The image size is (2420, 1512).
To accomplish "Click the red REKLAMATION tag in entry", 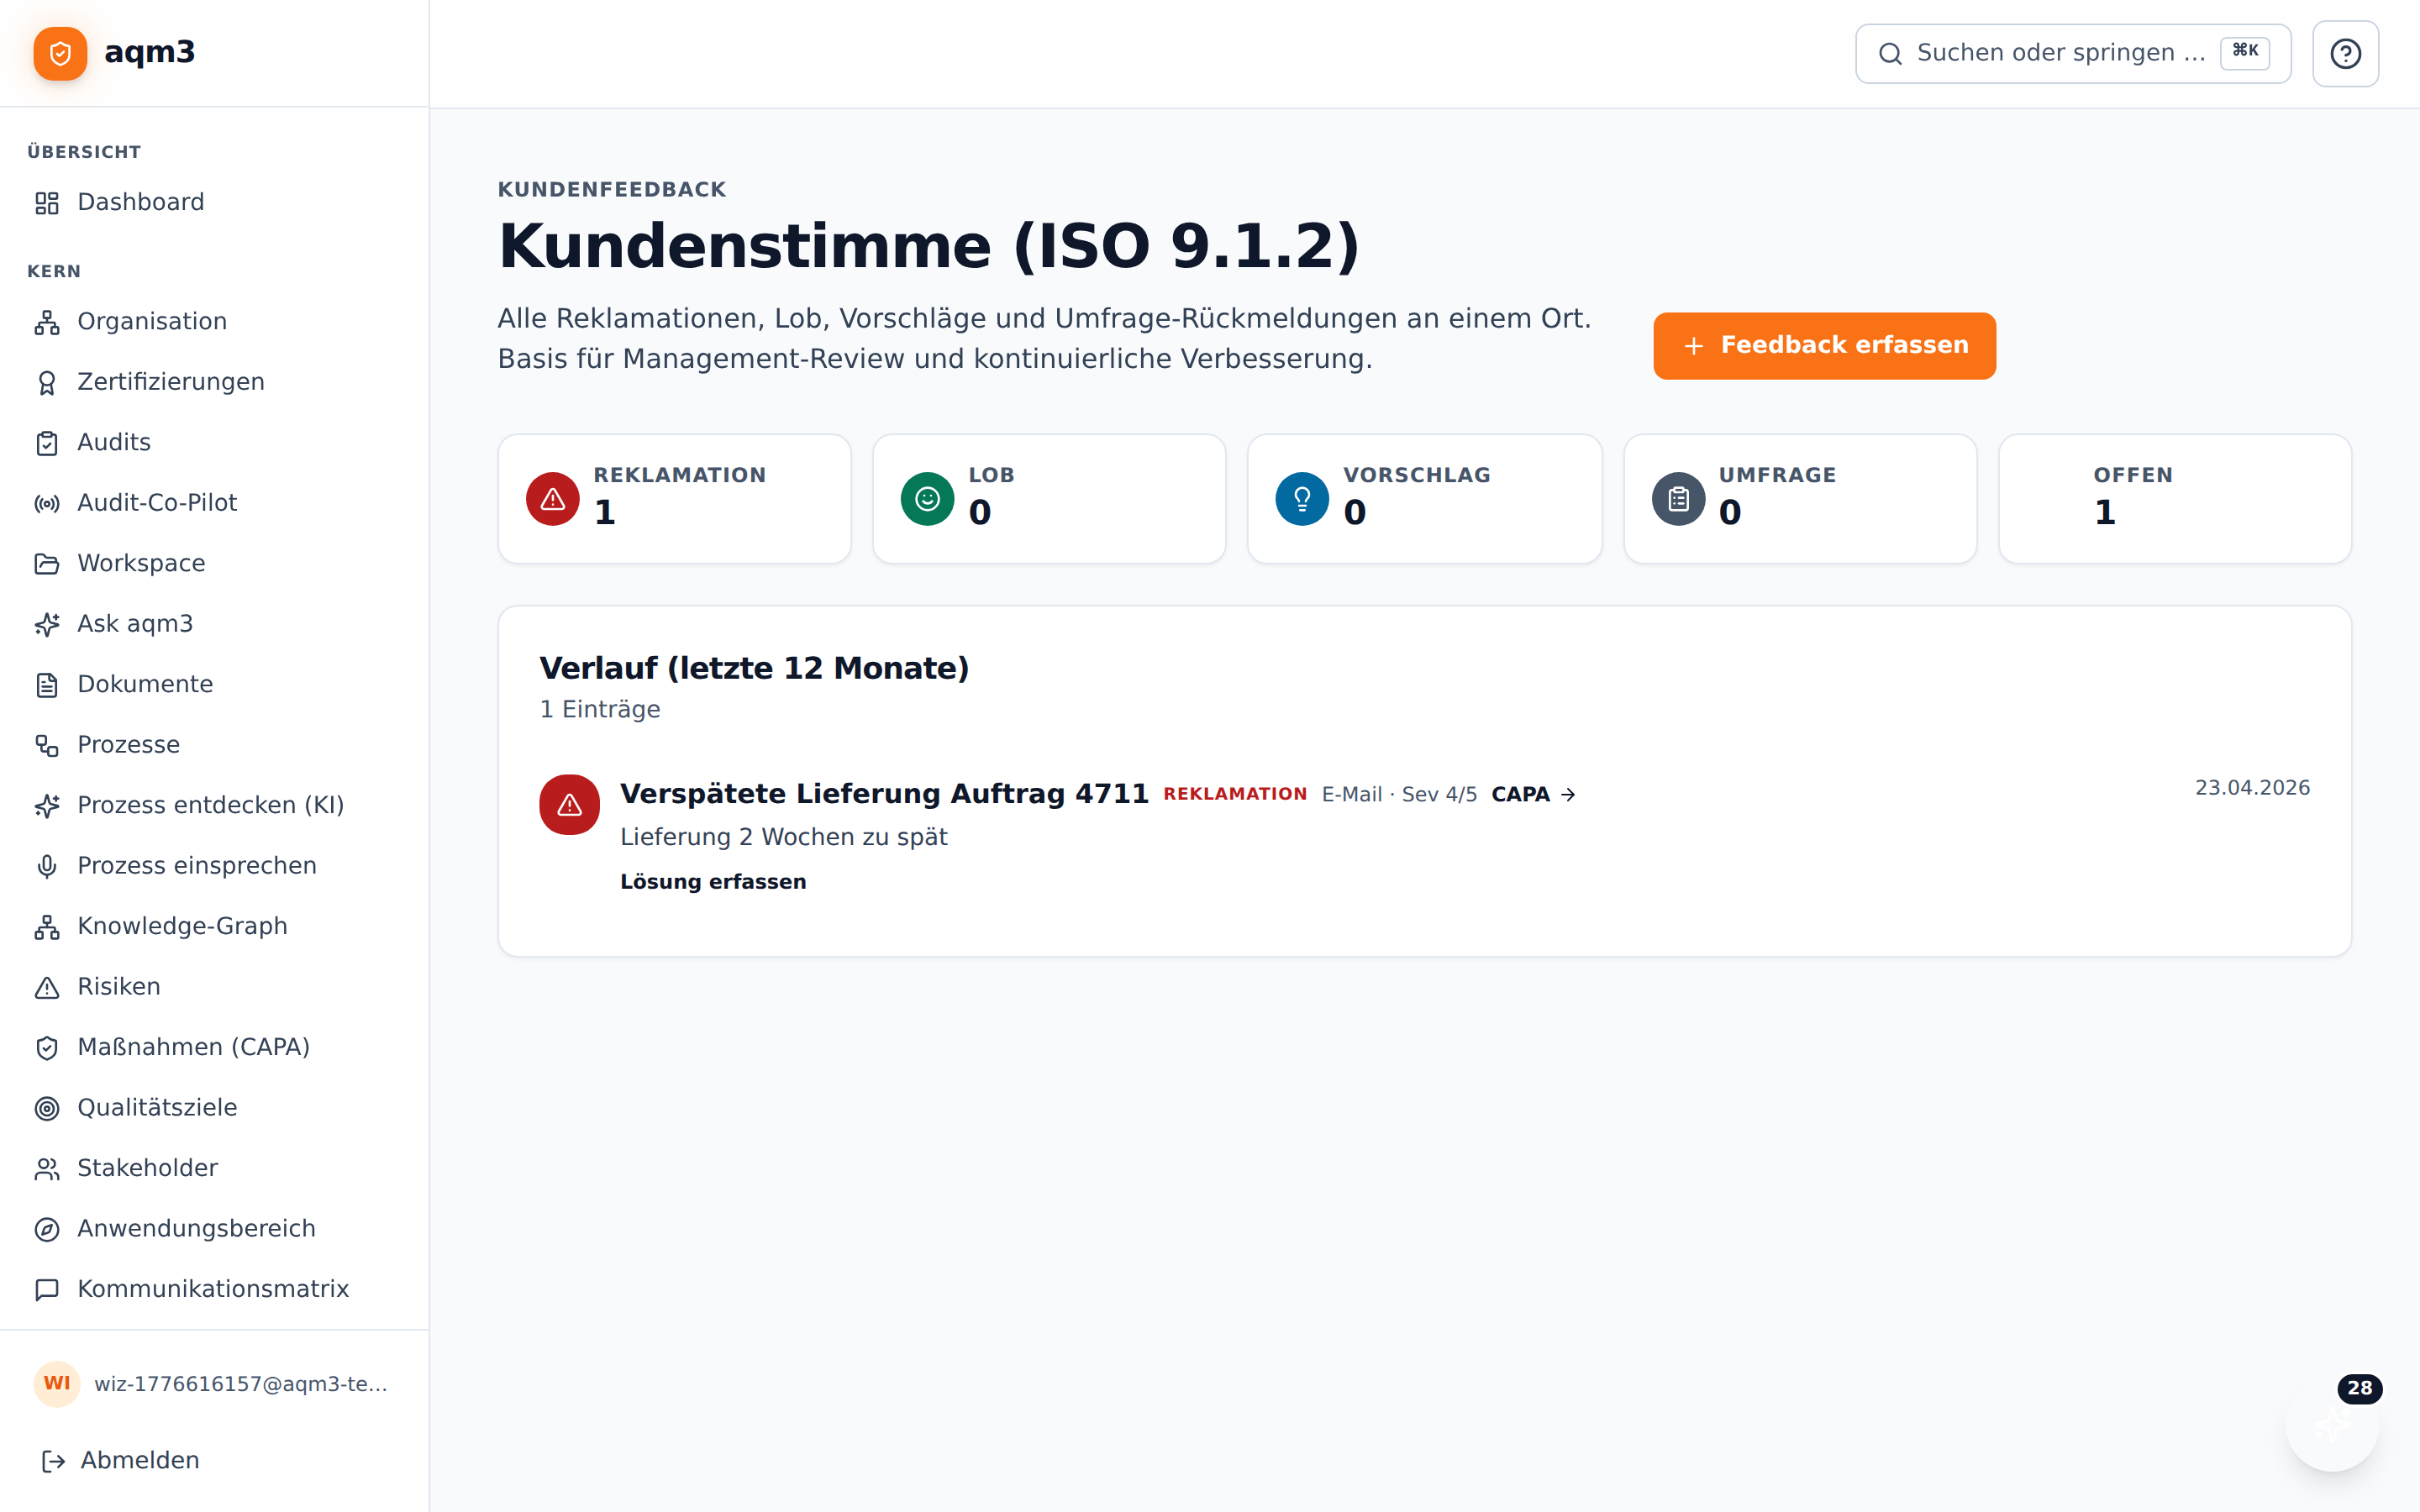I will click(x=1235, y=794).
